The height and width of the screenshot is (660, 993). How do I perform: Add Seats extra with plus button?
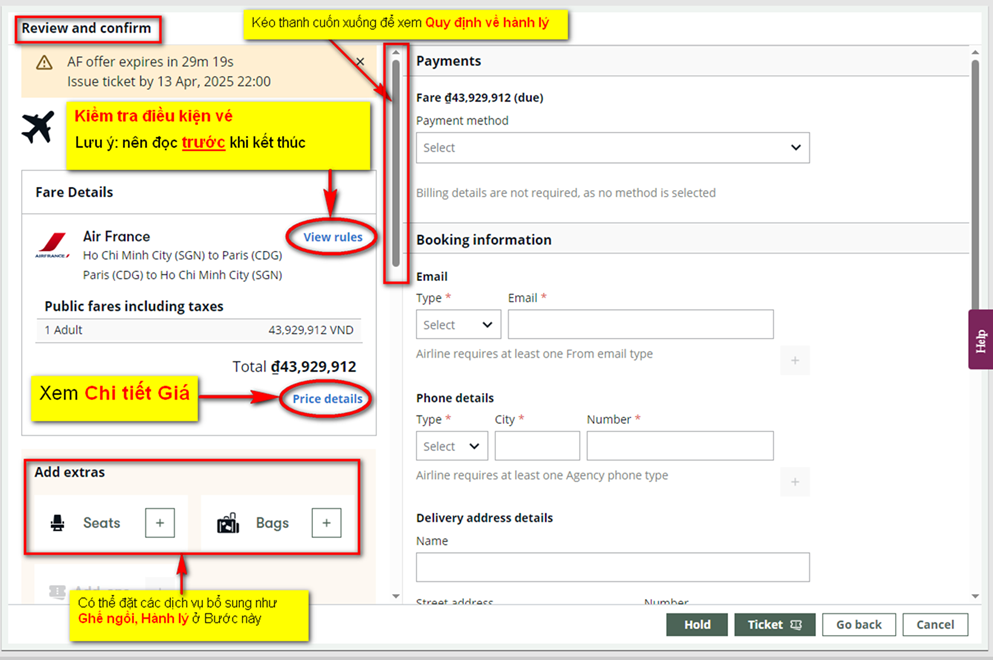tap(160, 523)
